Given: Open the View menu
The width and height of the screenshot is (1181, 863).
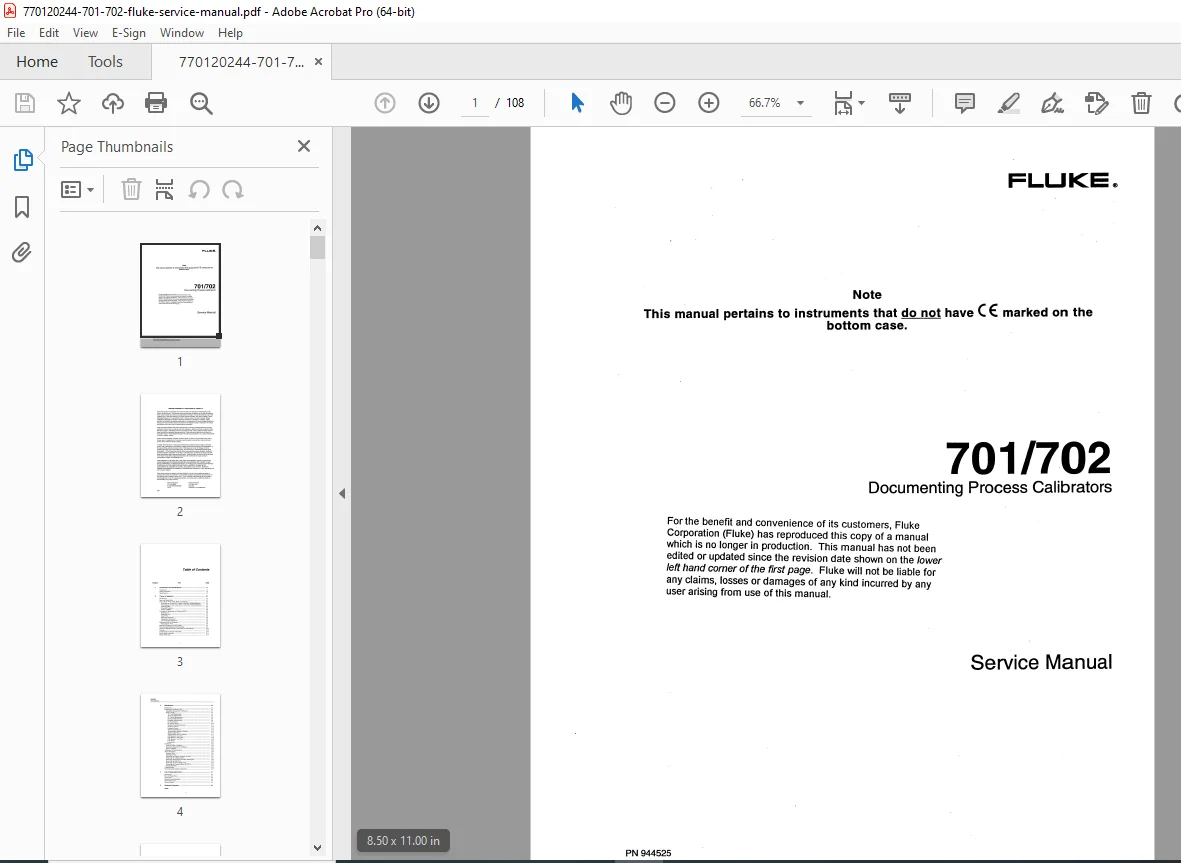Looking at the screenshot, I should (85, 33).
